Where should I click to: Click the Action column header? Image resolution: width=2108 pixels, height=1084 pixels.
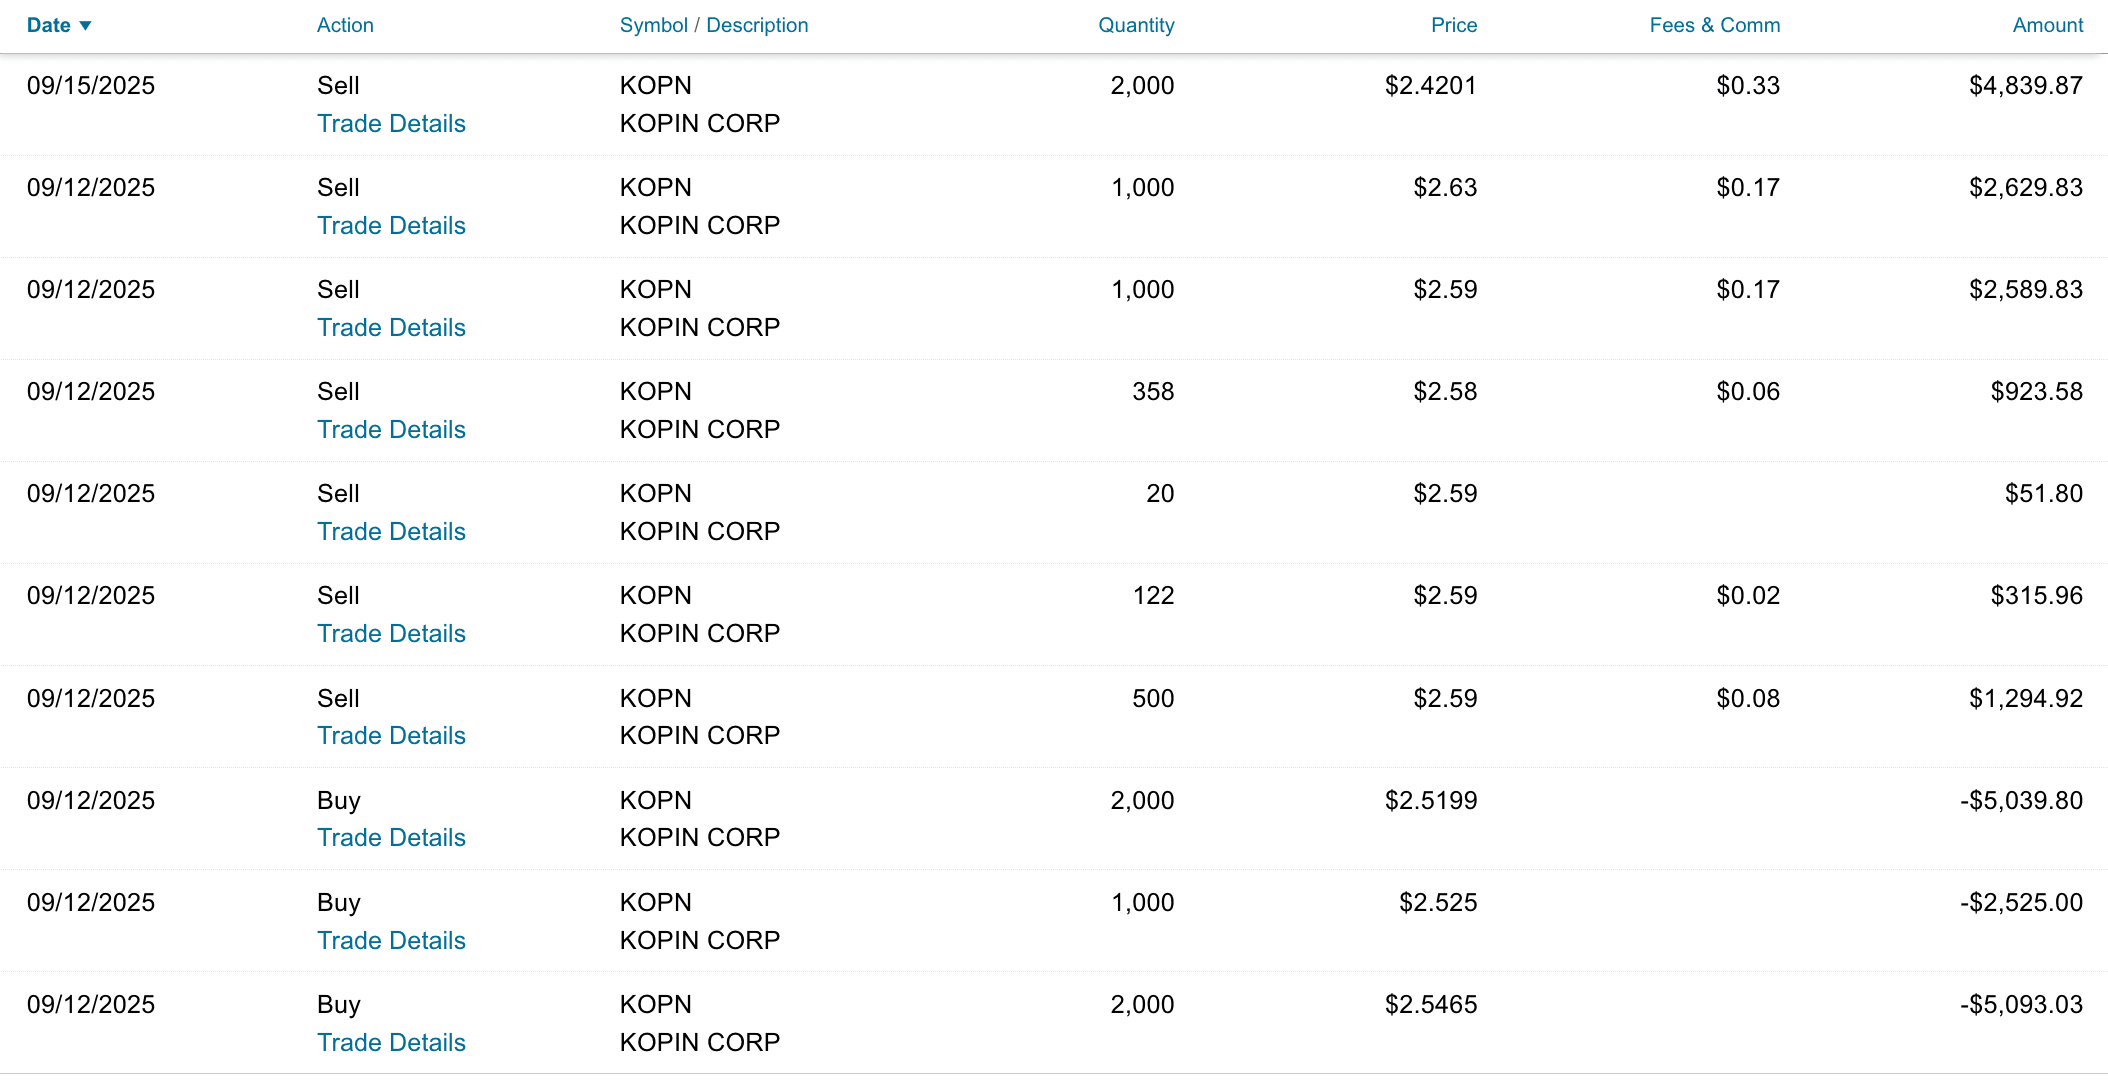[x=345, y=26]
